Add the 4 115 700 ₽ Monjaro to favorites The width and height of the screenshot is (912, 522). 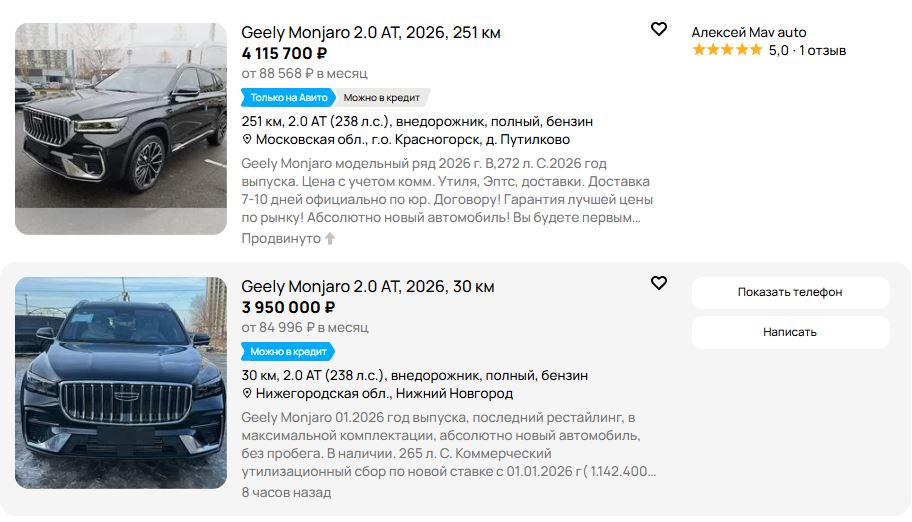658,29
